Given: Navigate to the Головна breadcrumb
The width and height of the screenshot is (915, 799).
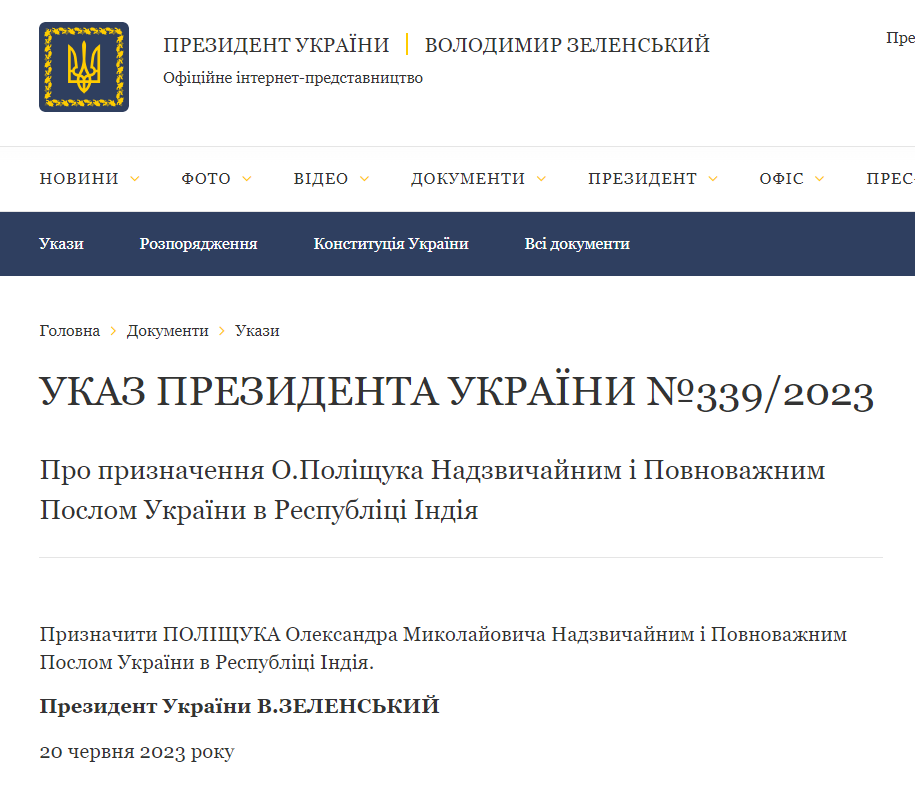Looking at the screenshot, I should 68,330.
